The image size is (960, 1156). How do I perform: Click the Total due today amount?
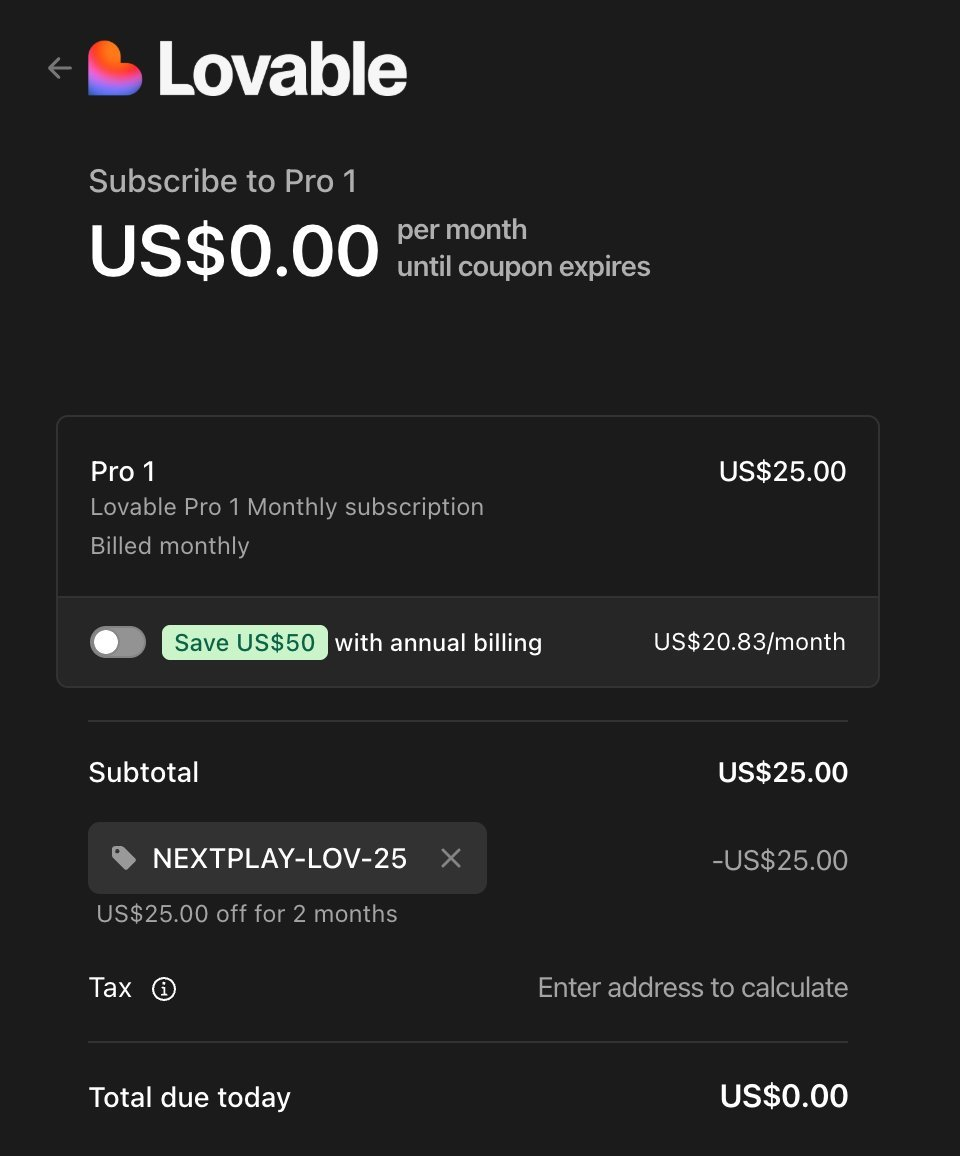coord(784,1096)
